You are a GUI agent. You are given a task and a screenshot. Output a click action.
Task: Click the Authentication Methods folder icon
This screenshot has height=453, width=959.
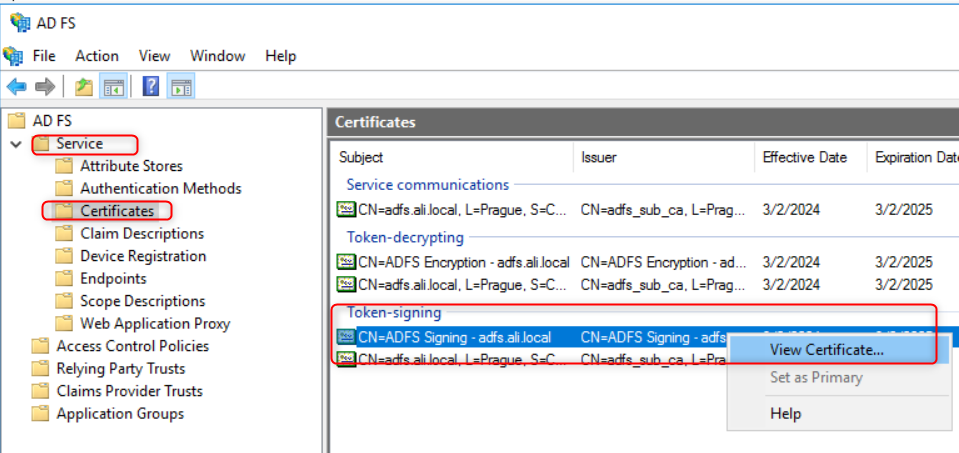64,189
